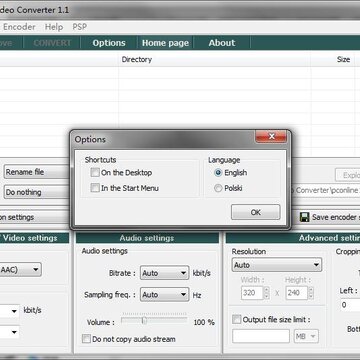Open the audio Bitrate dropdown
360x360 pixels.
click(165, 273)
